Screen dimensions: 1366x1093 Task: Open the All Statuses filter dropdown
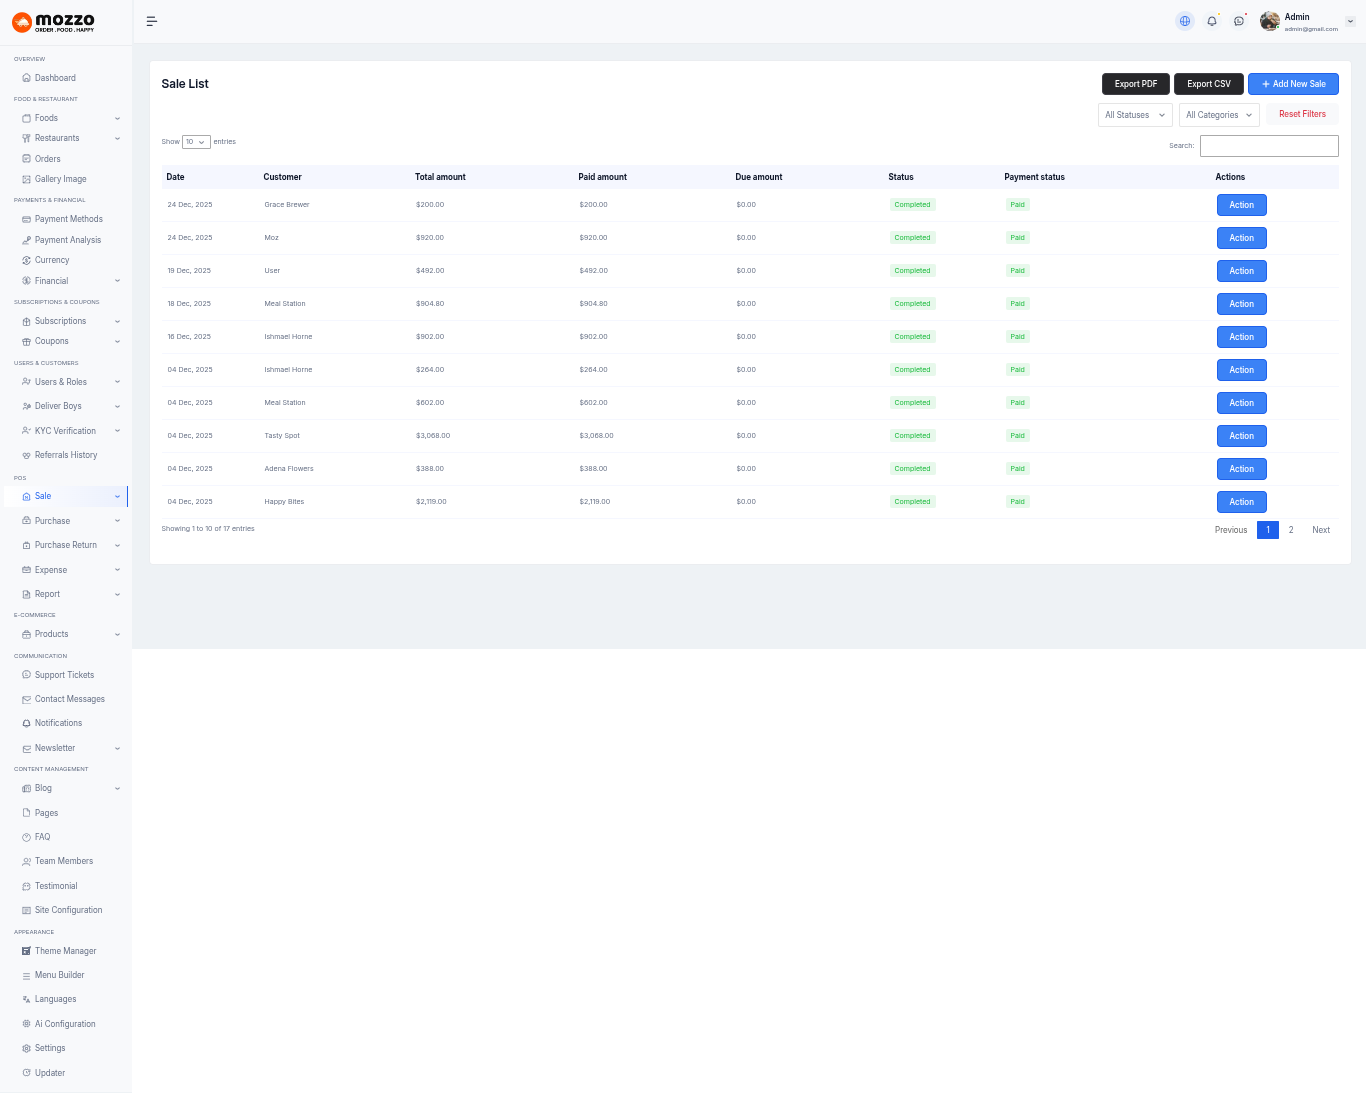point(1135,115)
